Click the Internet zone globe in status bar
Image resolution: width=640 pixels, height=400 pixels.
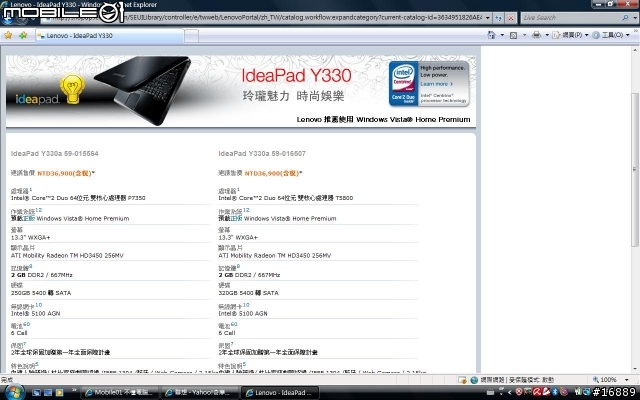[474, 380]
